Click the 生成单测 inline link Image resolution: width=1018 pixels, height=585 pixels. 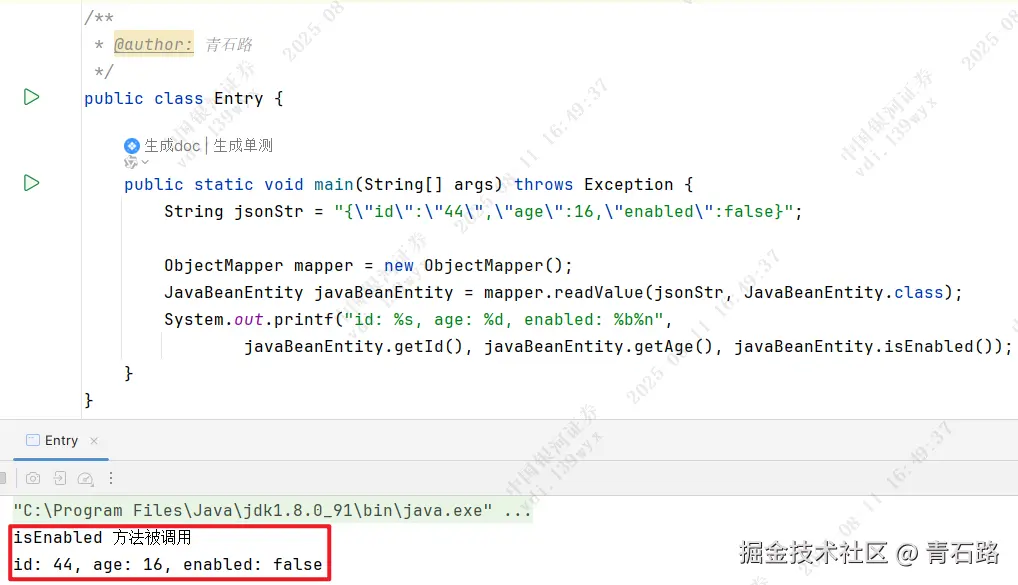243,145
